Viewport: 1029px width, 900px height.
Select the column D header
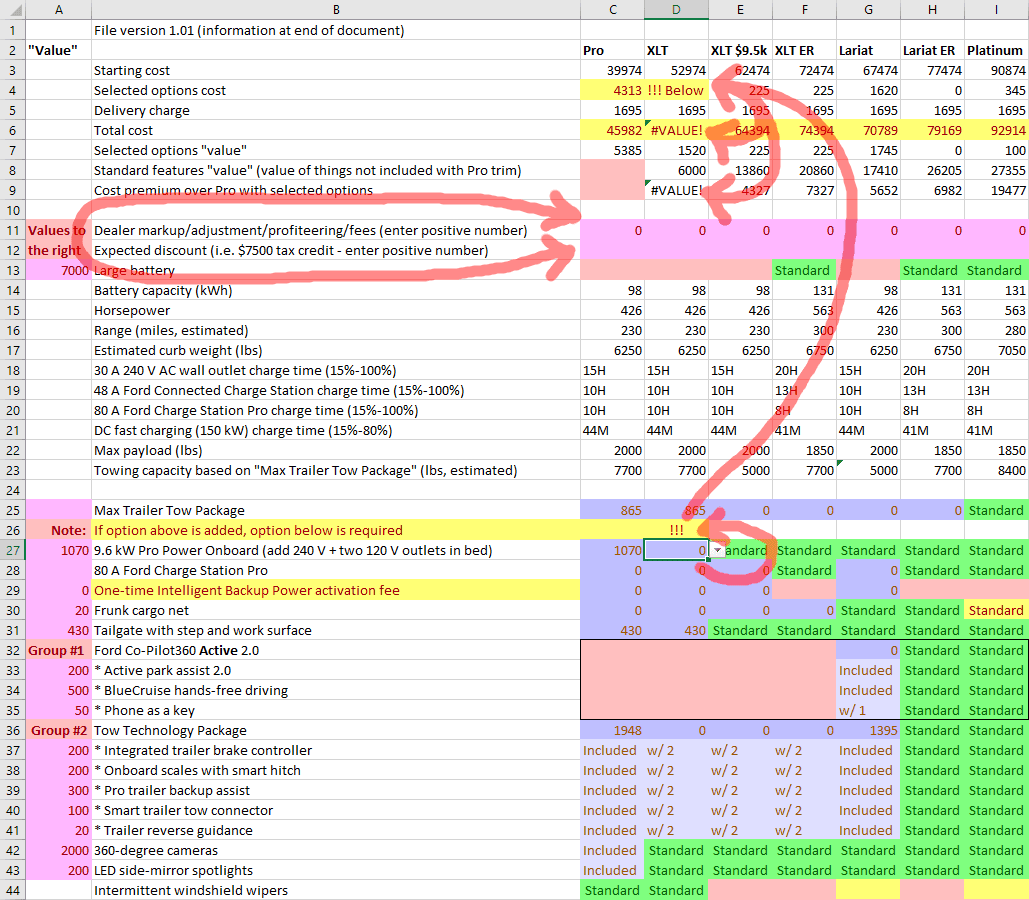click(676, 10)
